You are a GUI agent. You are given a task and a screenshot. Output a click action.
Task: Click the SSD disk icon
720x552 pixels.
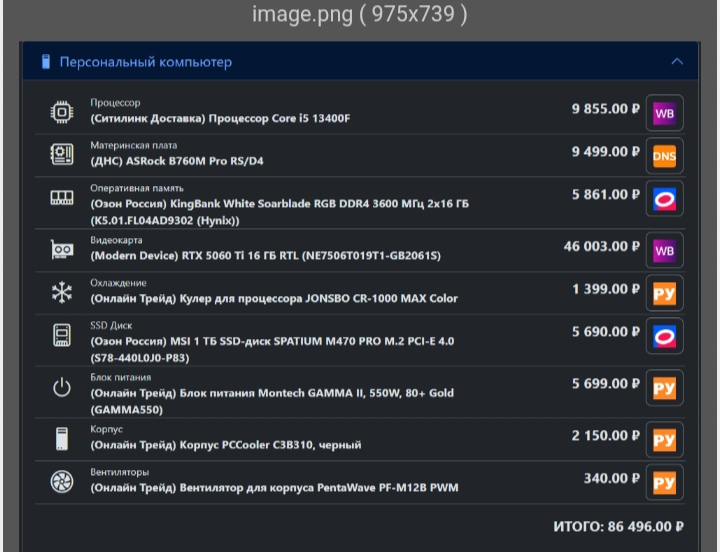62,335
